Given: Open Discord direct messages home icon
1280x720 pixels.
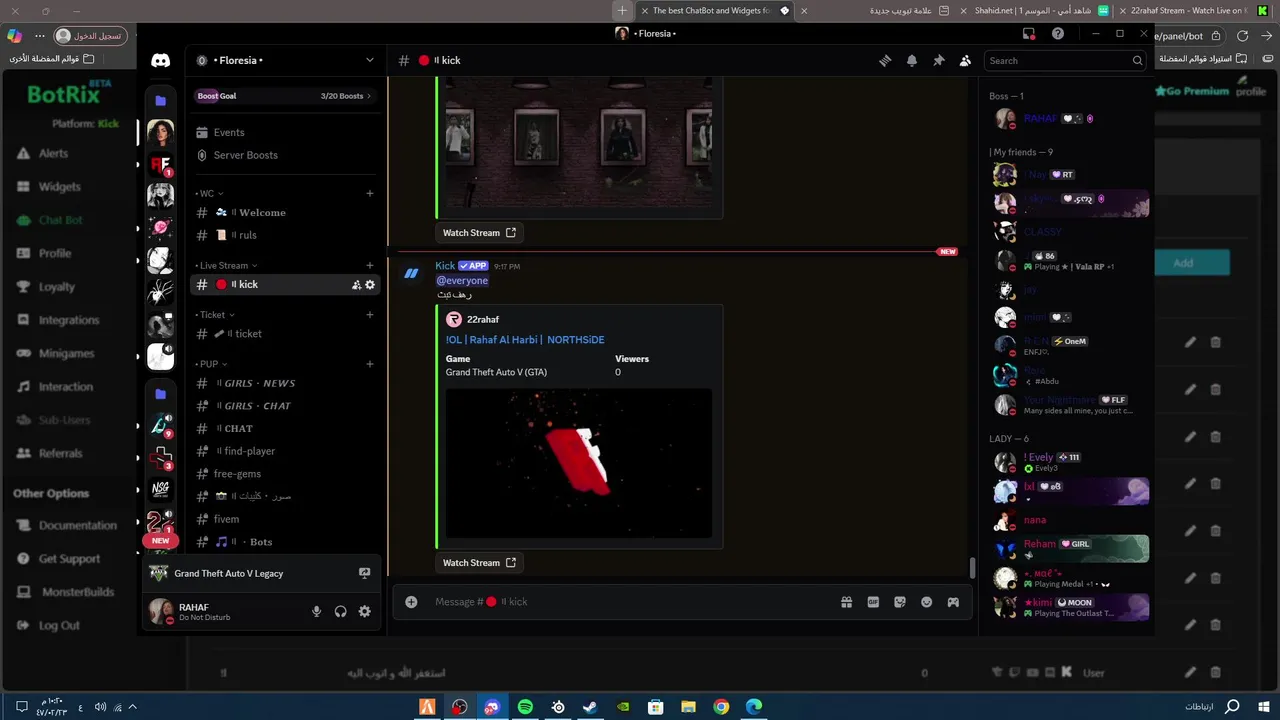Looking at the screenshot, I should click(x=160, y=61).
